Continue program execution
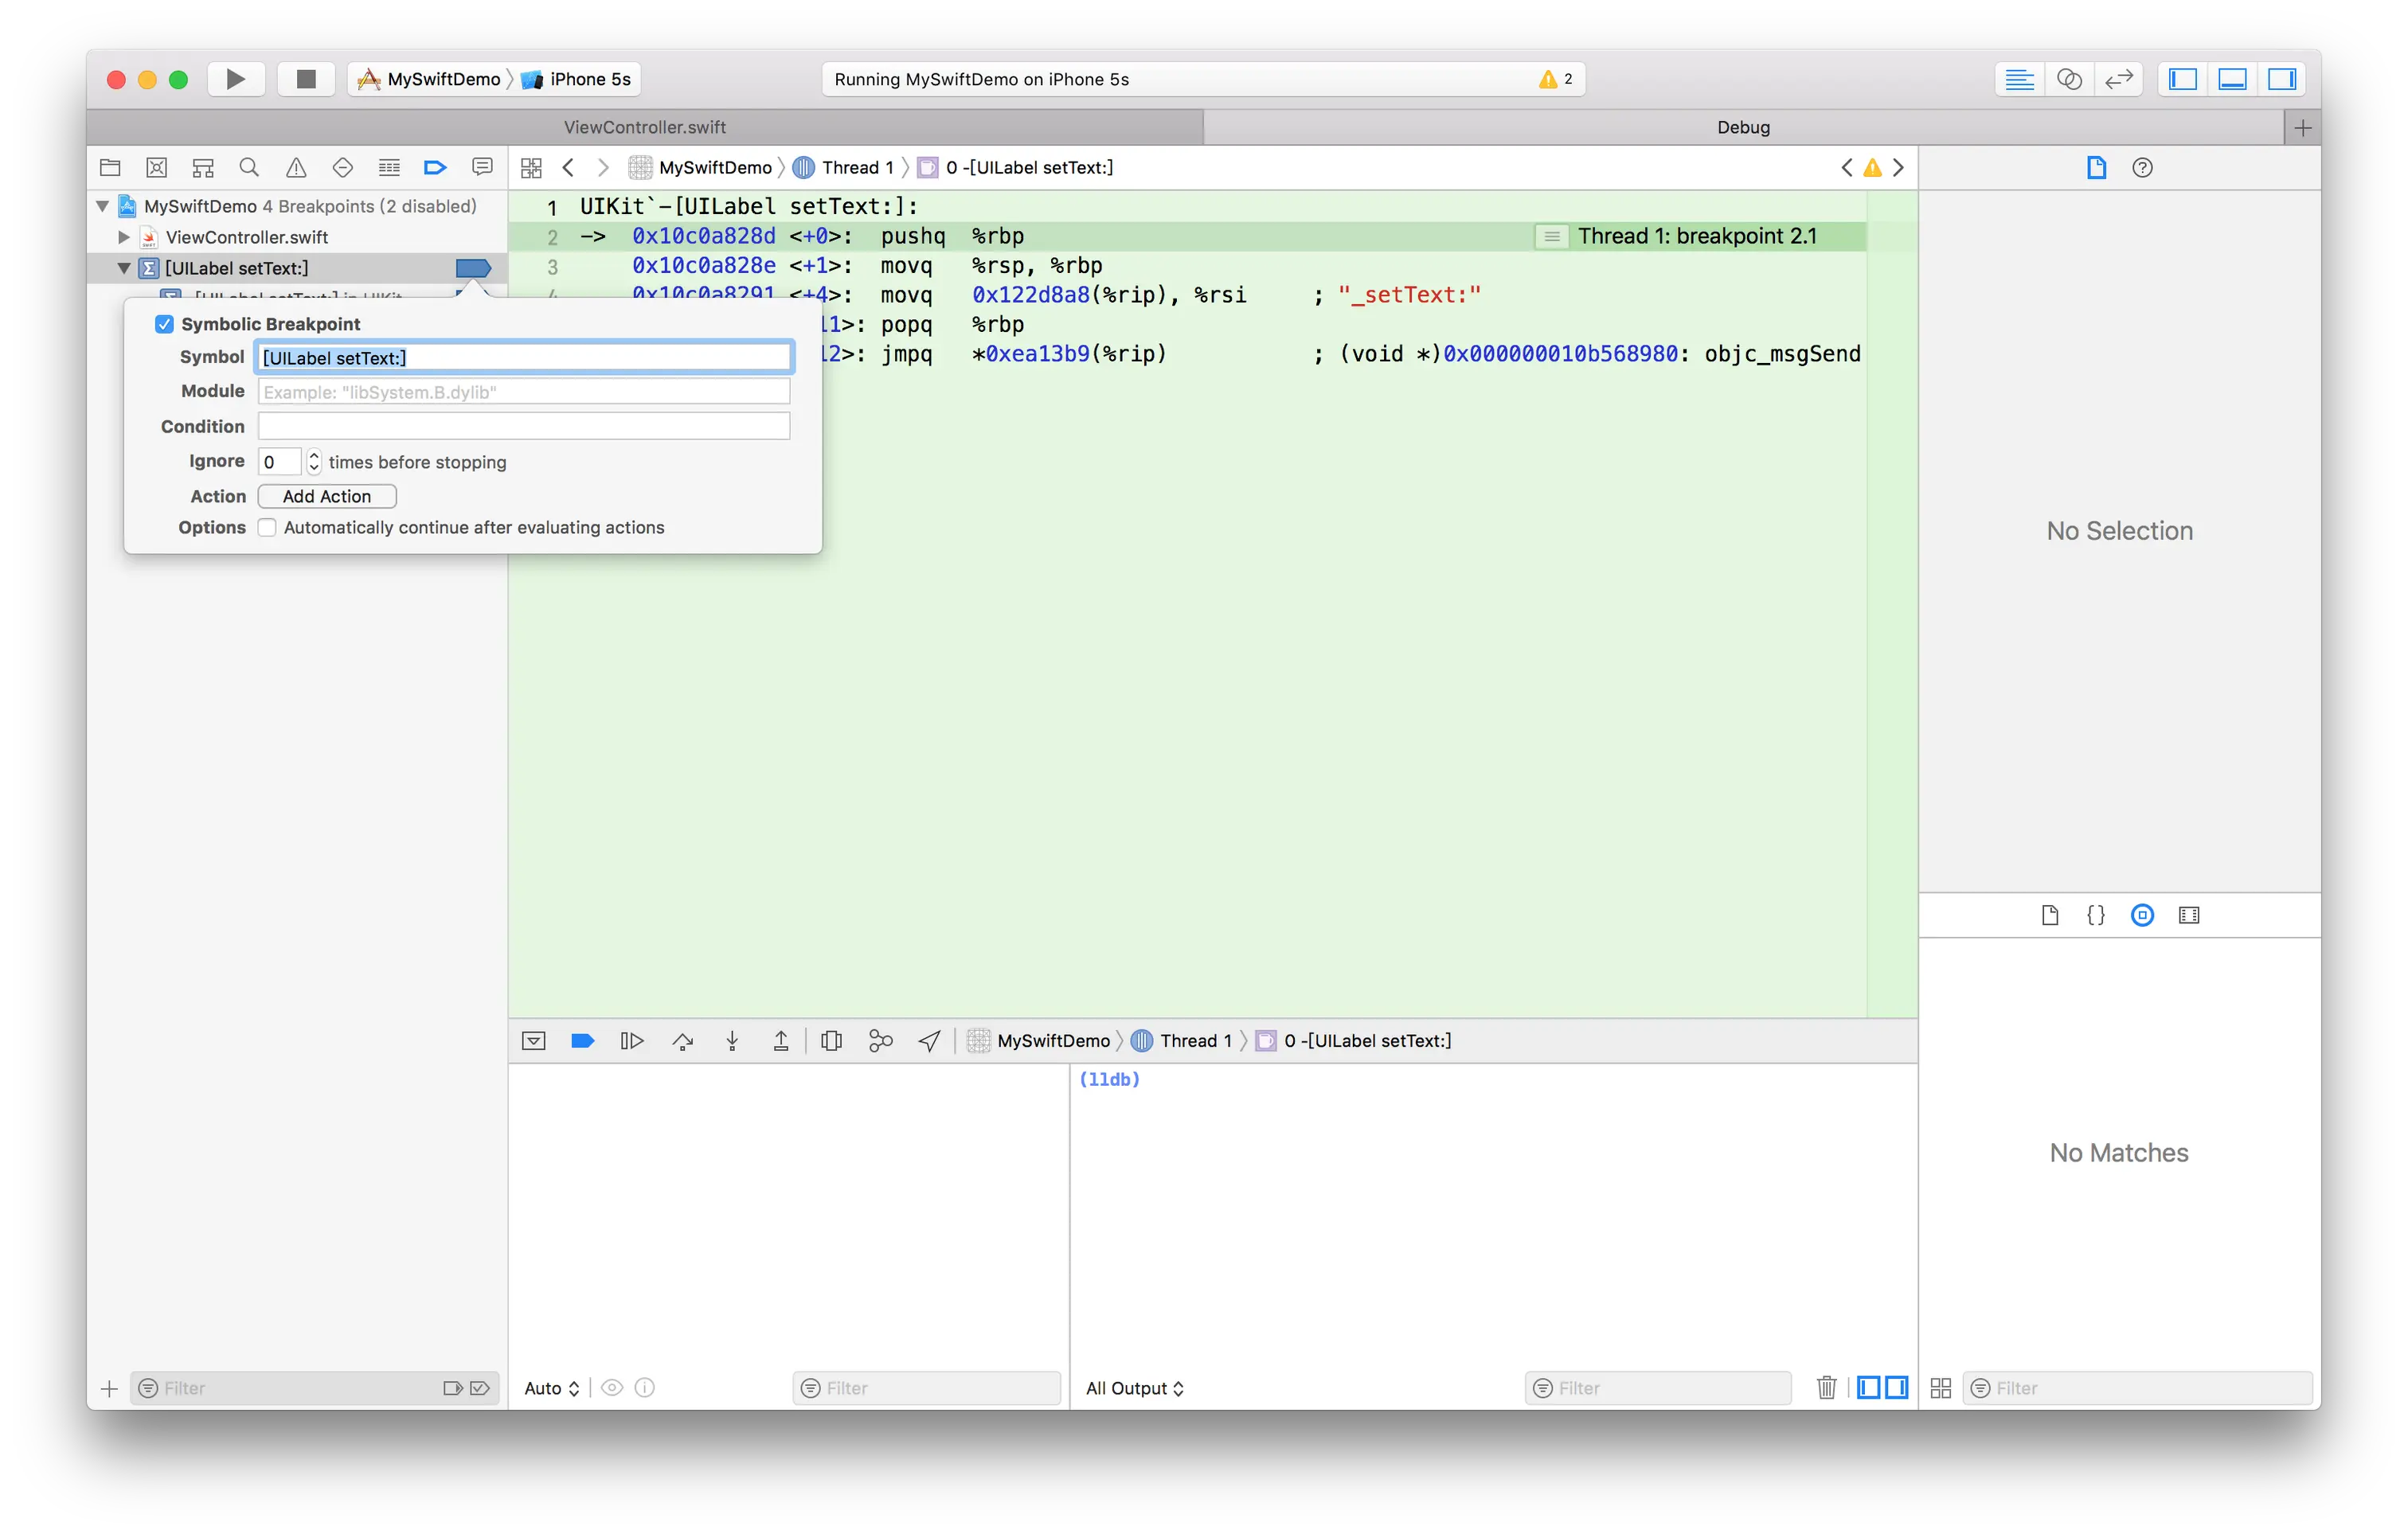2408x1534 pixels. click(x=632, y=1041)
